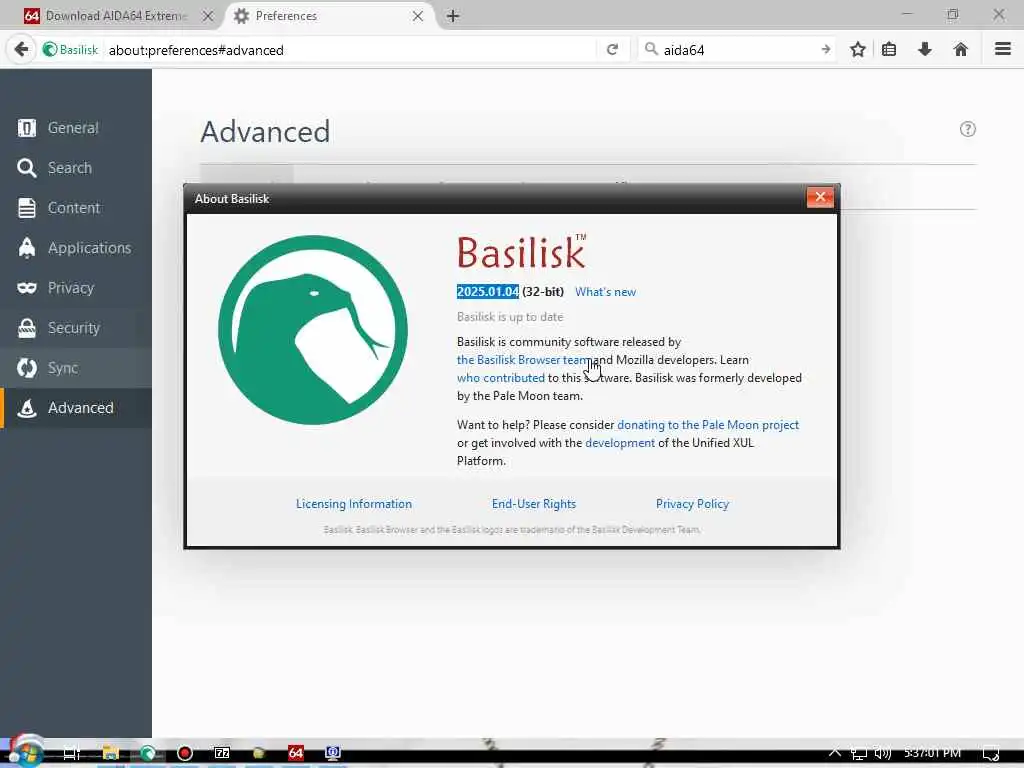Screen dimensions: 1024x768
Task: Open Privacy preferences section
Action: point(76,287)
